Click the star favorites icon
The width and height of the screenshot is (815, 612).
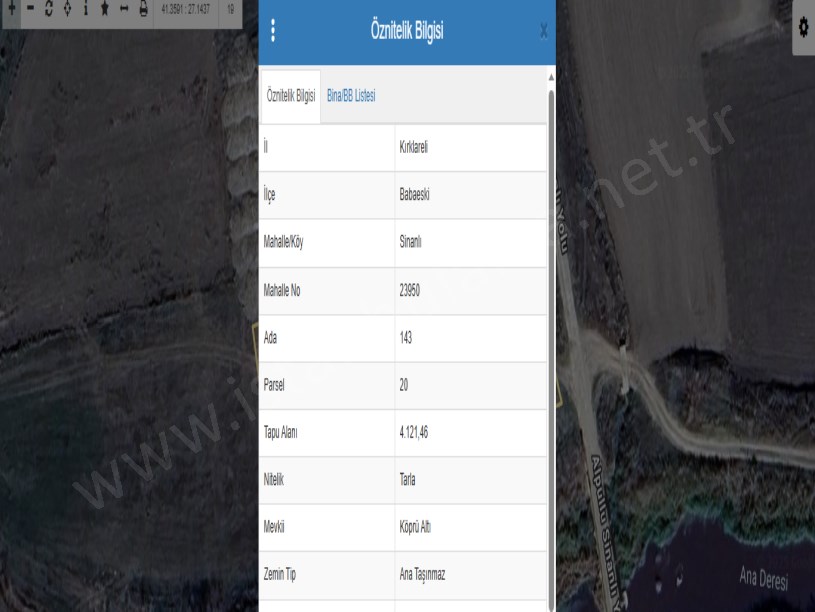[104, 9]
